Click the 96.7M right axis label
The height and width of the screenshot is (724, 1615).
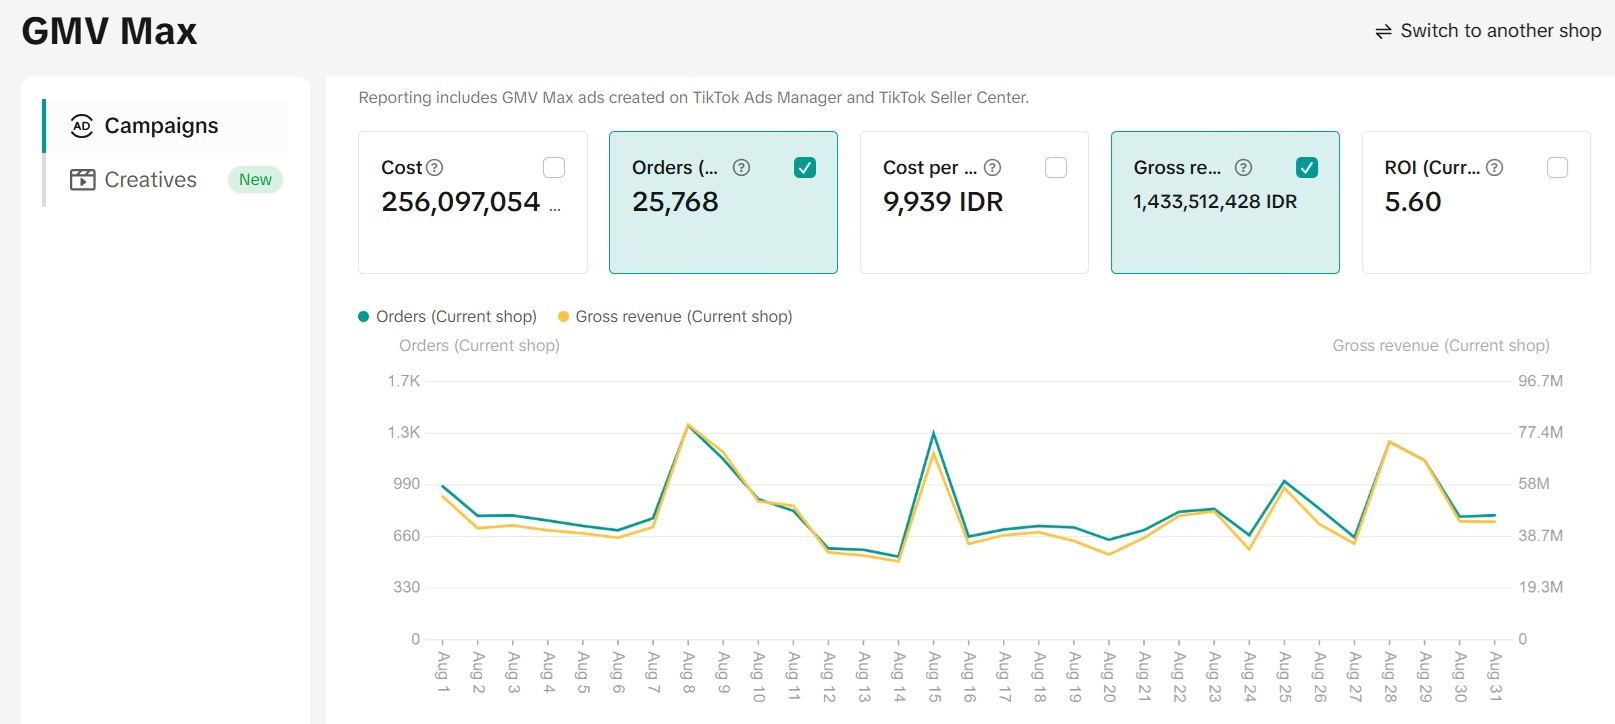[1540, 381]
